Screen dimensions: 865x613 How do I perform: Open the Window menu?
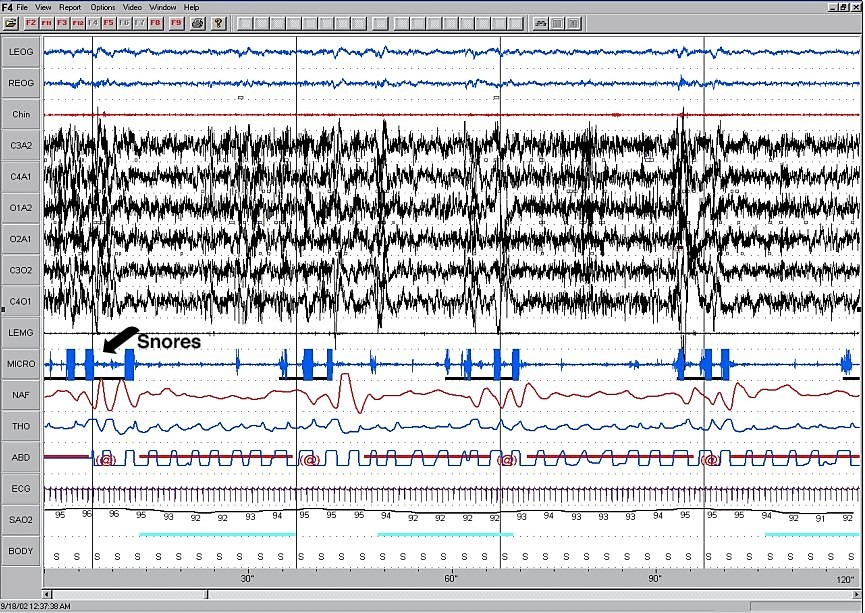point(163,7)
